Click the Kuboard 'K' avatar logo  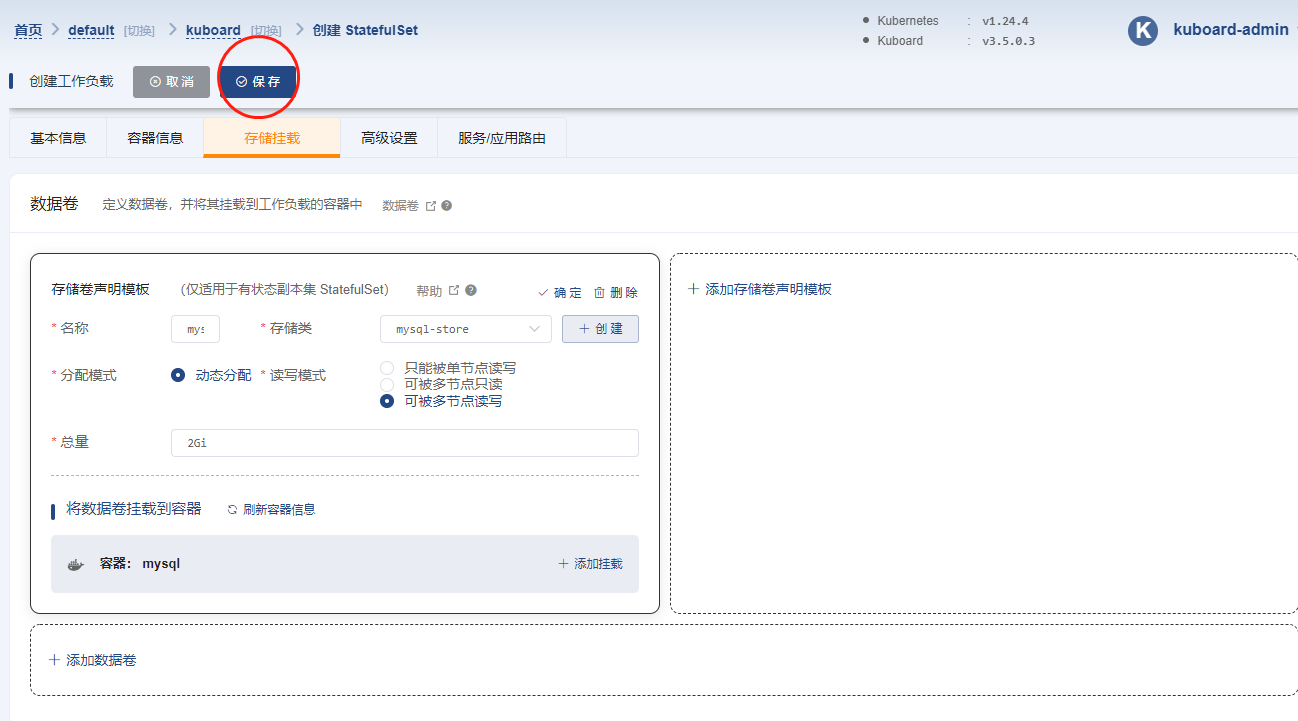[x=1142, y=31]
